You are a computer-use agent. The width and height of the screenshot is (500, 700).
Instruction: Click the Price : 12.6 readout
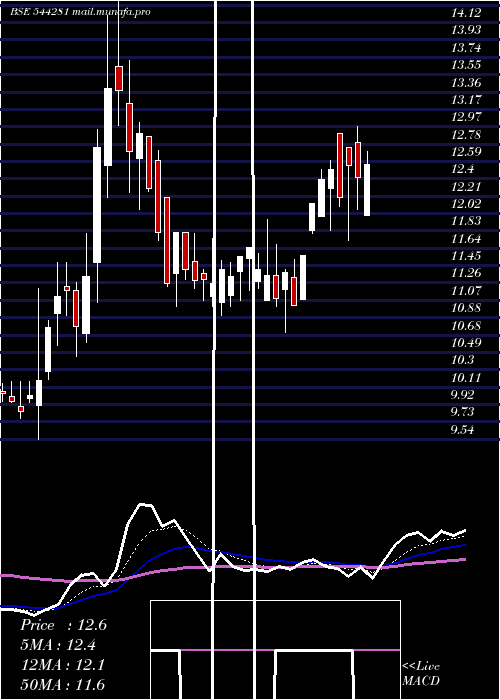[63, 625]
